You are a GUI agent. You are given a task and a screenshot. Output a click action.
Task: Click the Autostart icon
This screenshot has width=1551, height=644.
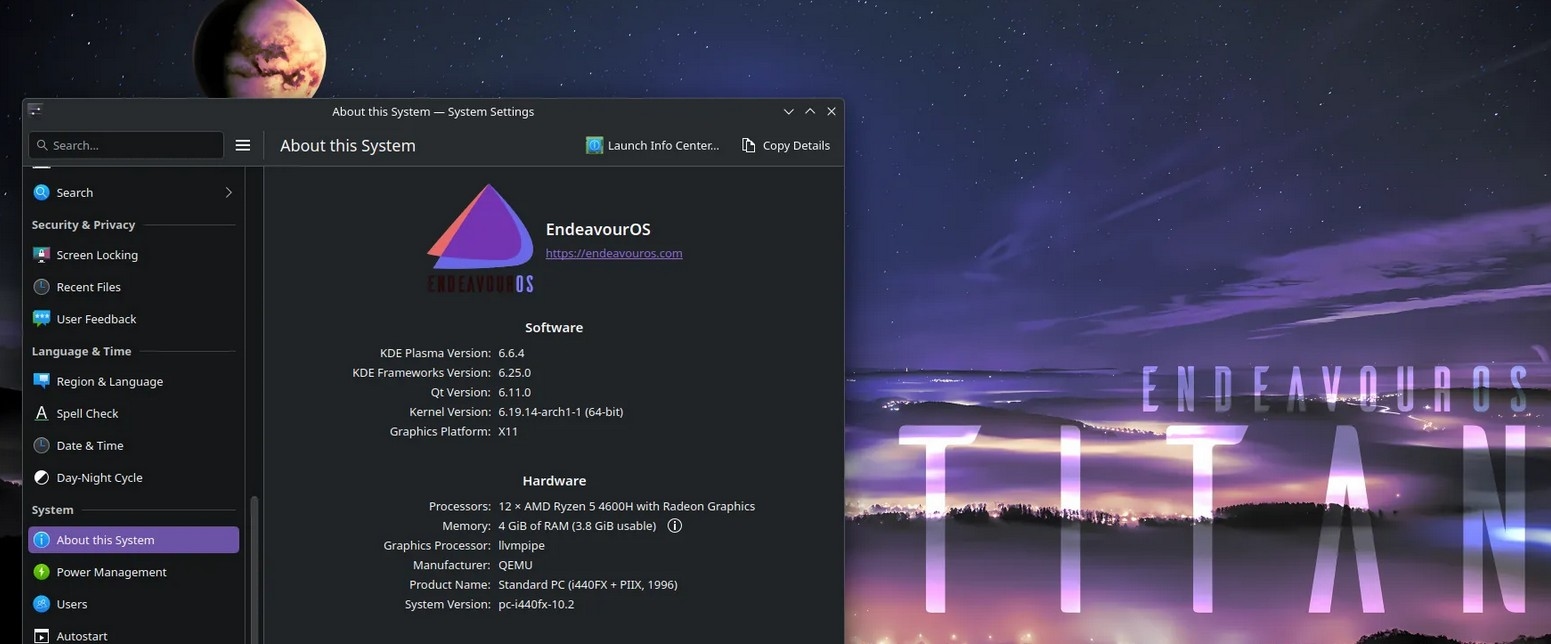[x=41, y=636]
